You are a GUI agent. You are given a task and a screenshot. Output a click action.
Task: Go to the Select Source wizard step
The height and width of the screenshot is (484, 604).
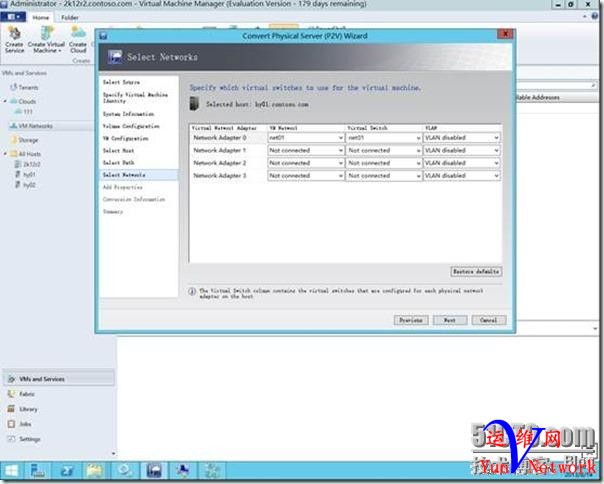point(121,82)
